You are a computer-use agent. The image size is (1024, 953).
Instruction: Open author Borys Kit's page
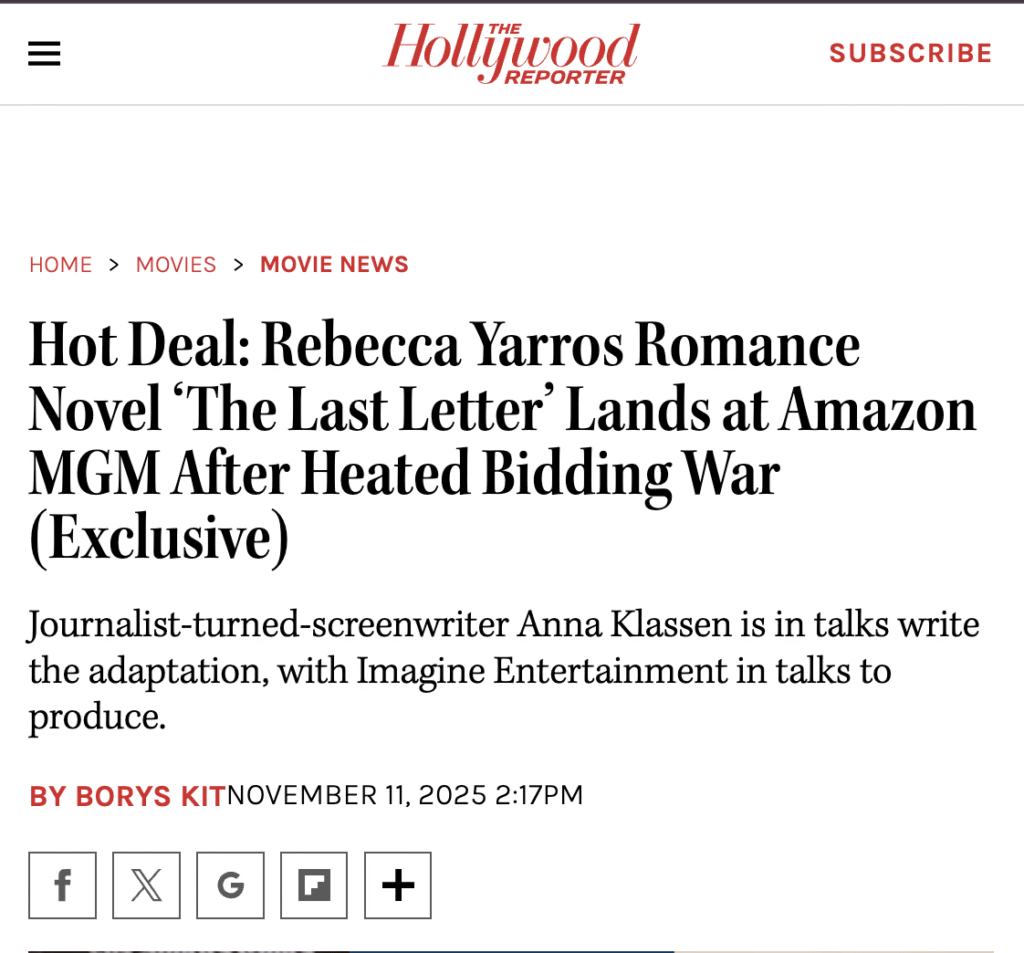(127, 796)
